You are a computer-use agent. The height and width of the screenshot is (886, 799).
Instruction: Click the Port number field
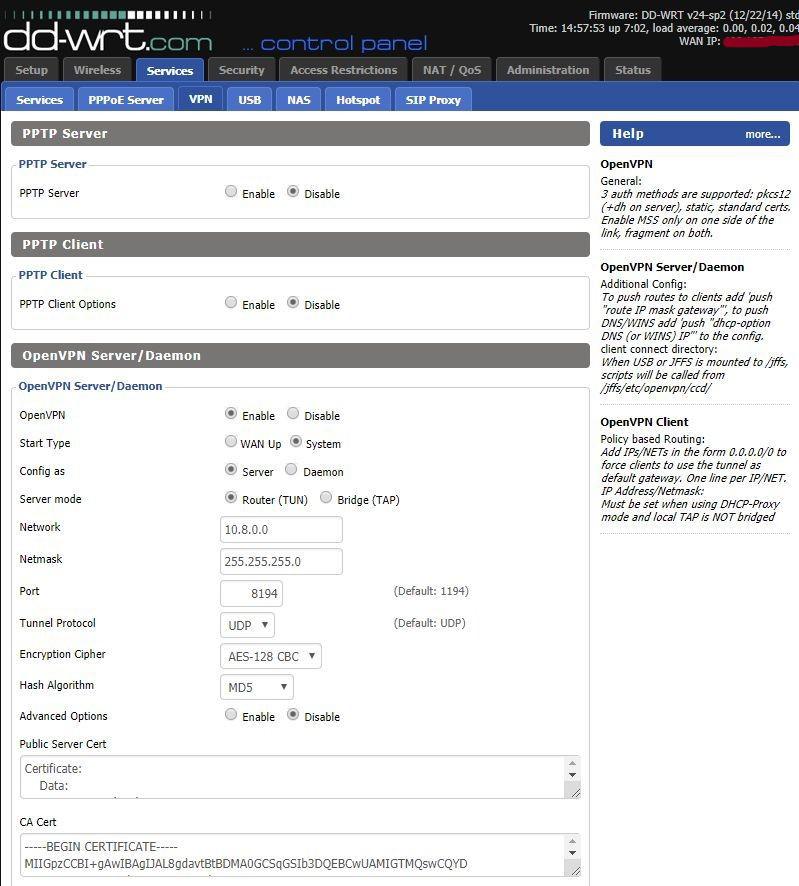tap(251, 593)
